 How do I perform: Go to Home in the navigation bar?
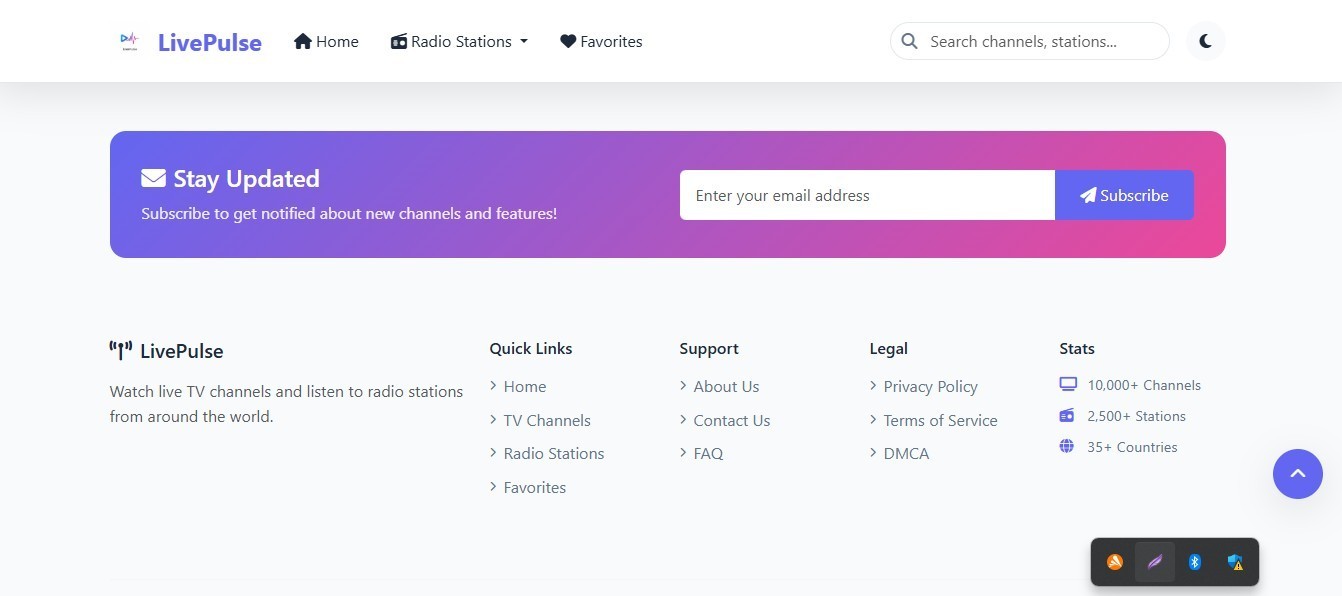pyautogui.click(x=326, y=41)
